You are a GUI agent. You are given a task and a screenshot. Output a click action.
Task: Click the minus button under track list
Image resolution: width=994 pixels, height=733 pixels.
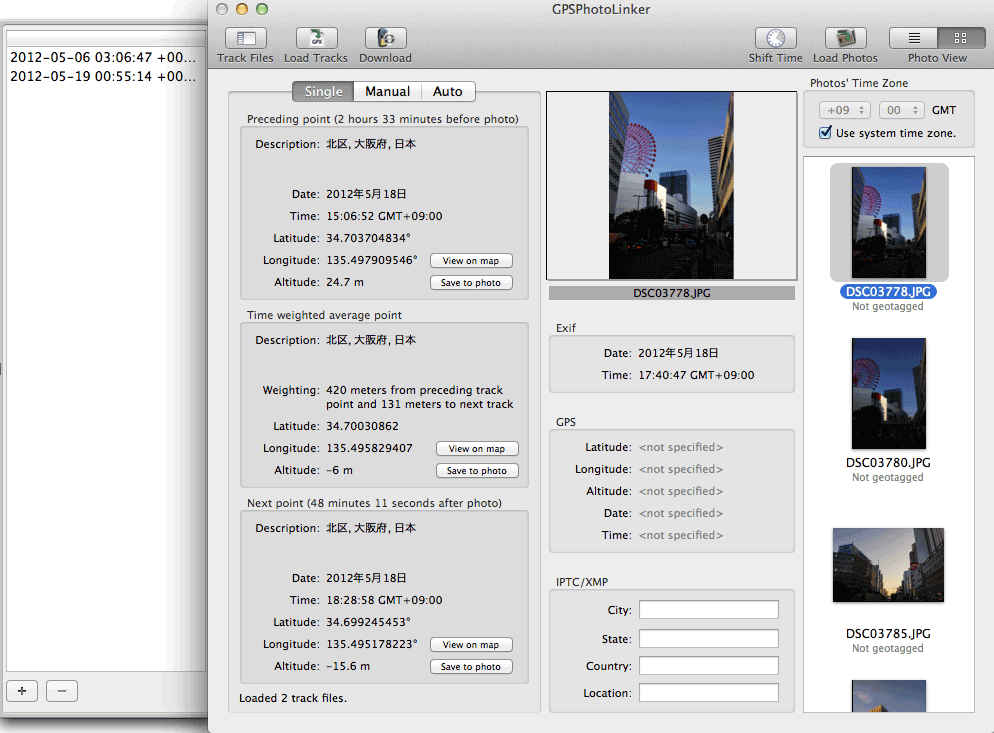(x=61, y=690)
